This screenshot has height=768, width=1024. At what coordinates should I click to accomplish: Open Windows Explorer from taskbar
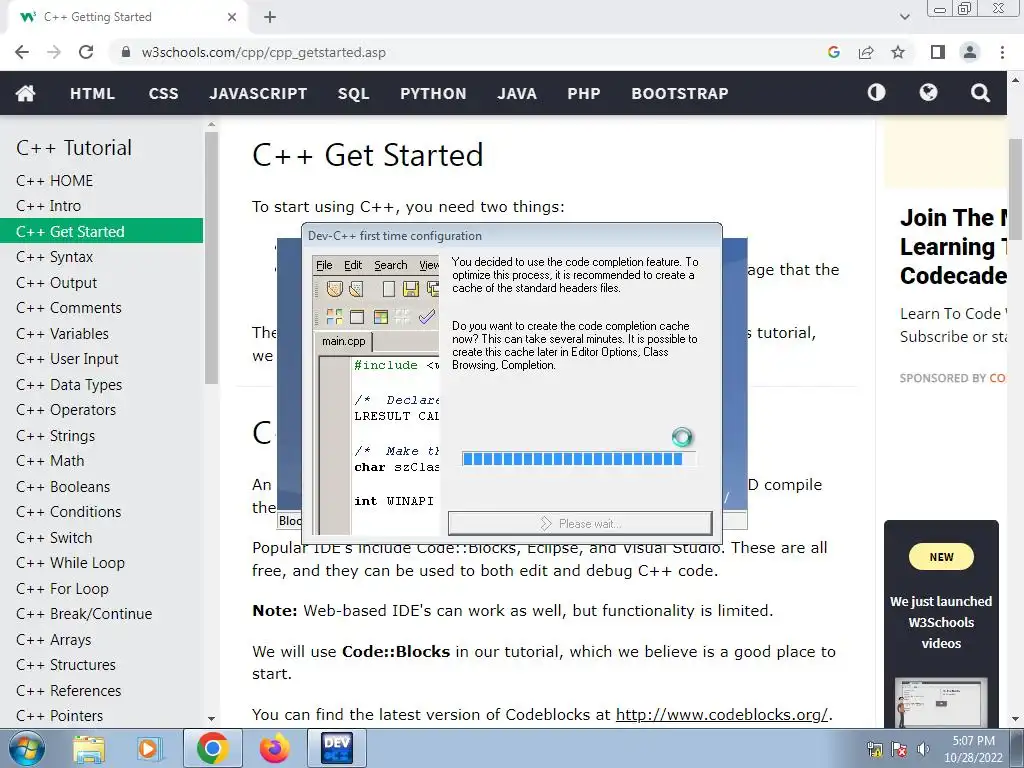point(89,748)
